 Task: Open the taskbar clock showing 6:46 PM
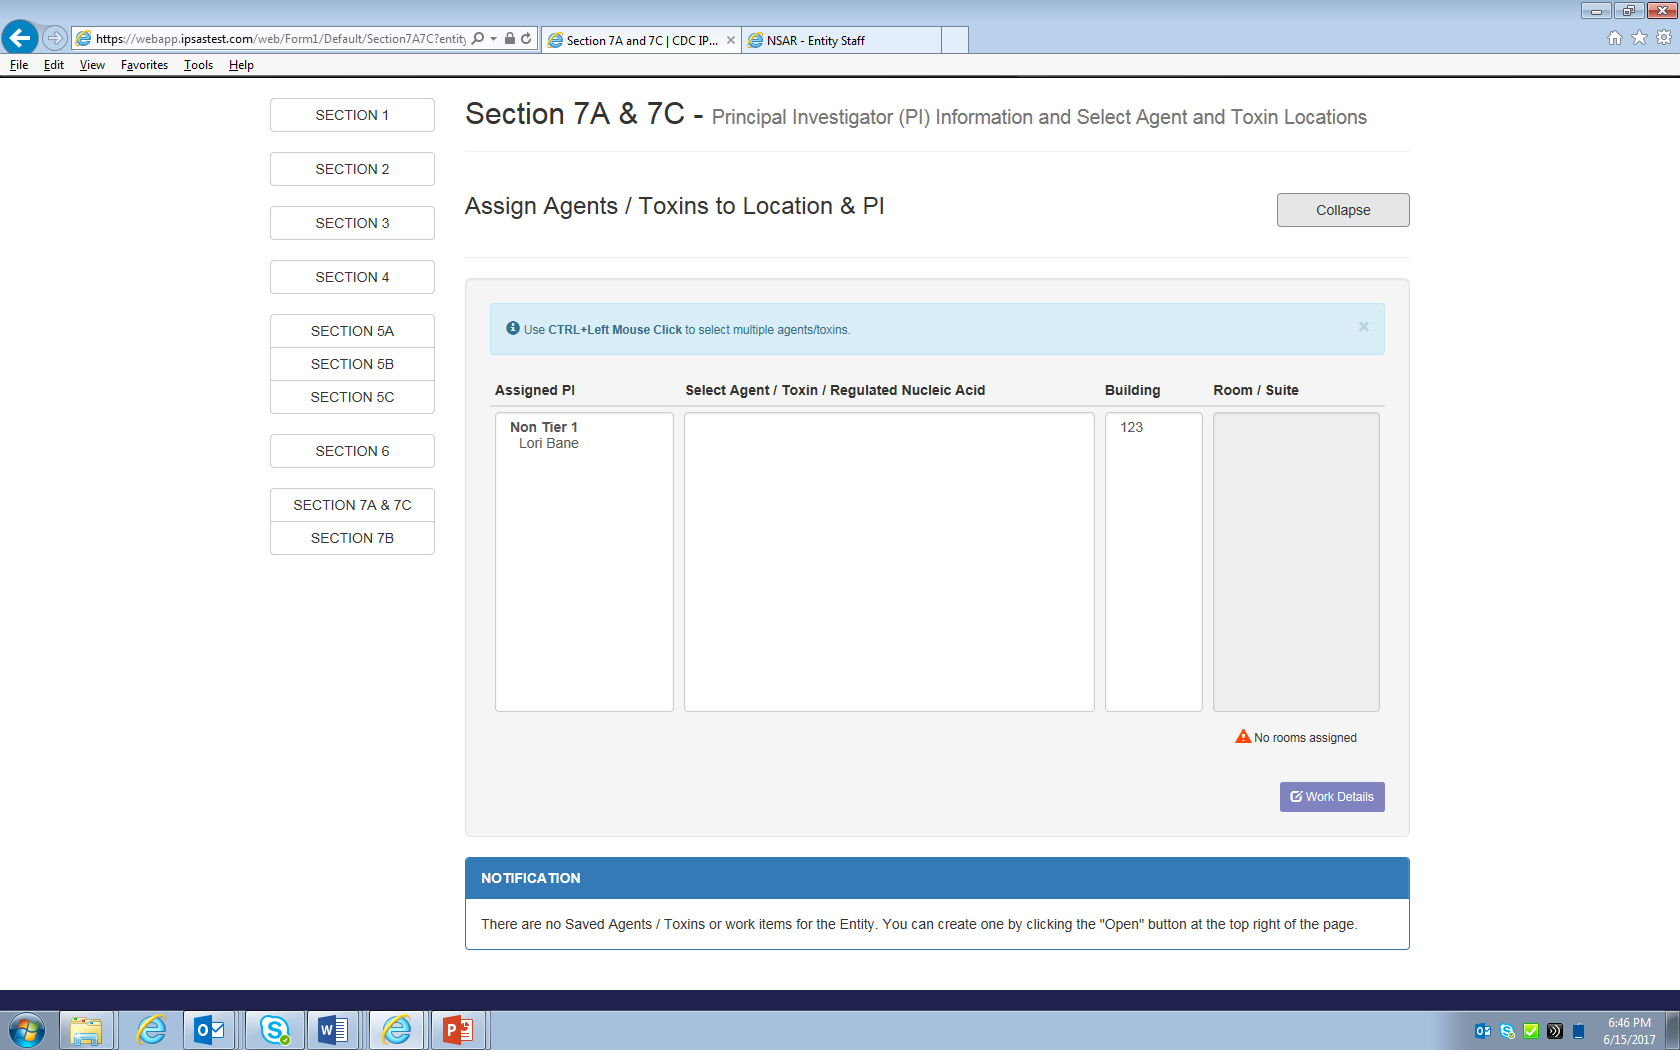point(1629,1031)
